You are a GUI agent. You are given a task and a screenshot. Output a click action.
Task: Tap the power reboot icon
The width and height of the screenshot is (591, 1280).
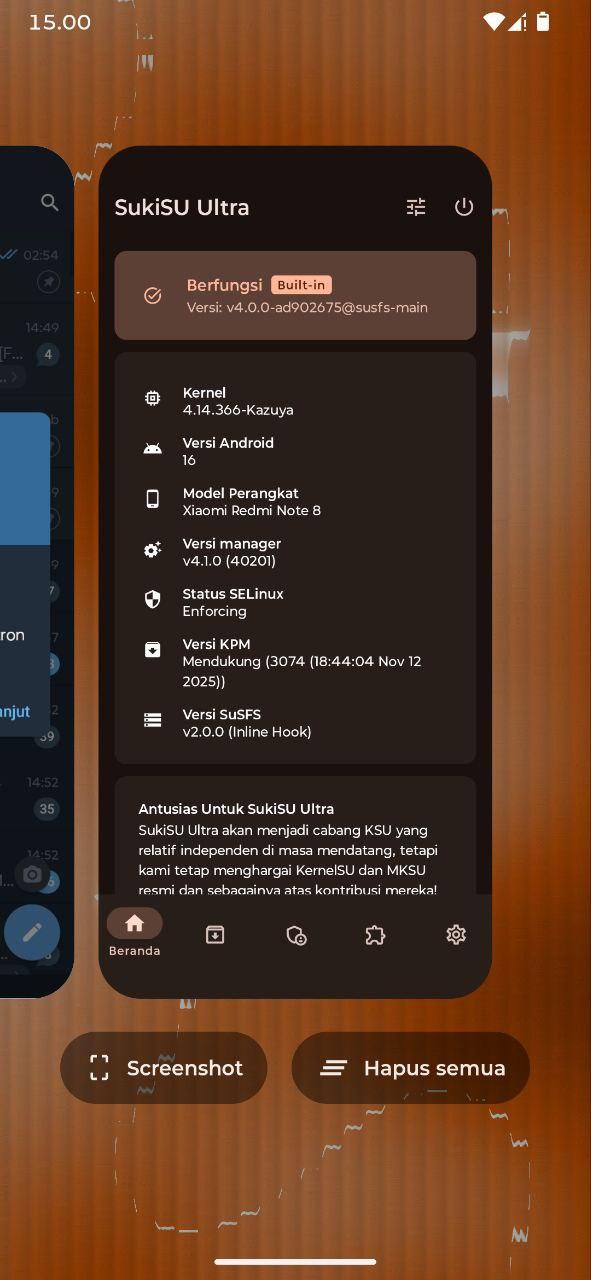point(464,207)
